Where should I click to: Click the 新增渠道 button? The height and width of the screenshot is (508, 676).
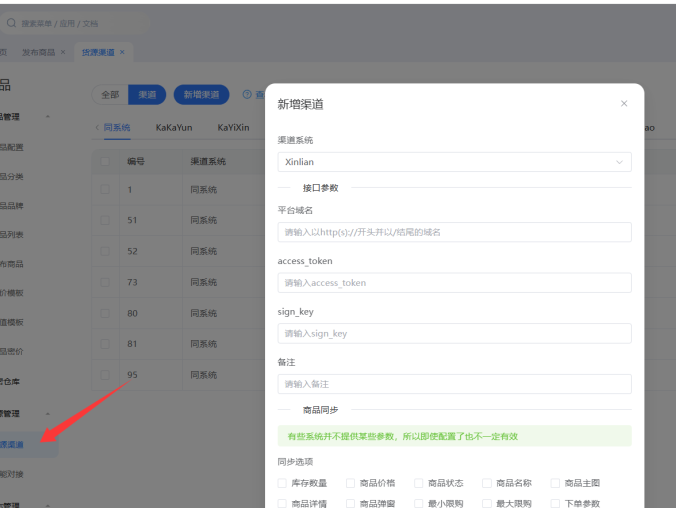[x=201, y=95]
